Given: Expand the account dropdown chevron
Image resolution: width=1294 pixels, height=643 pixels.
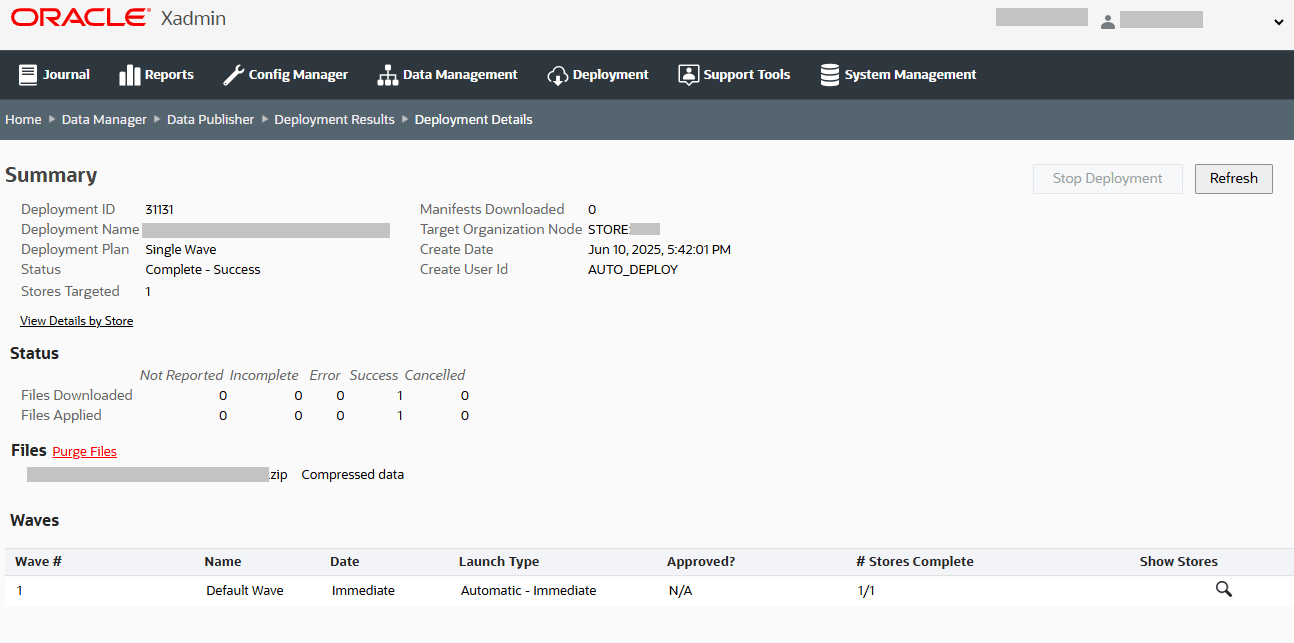Looking at the screenshot, I should (x=1278, y=21).
